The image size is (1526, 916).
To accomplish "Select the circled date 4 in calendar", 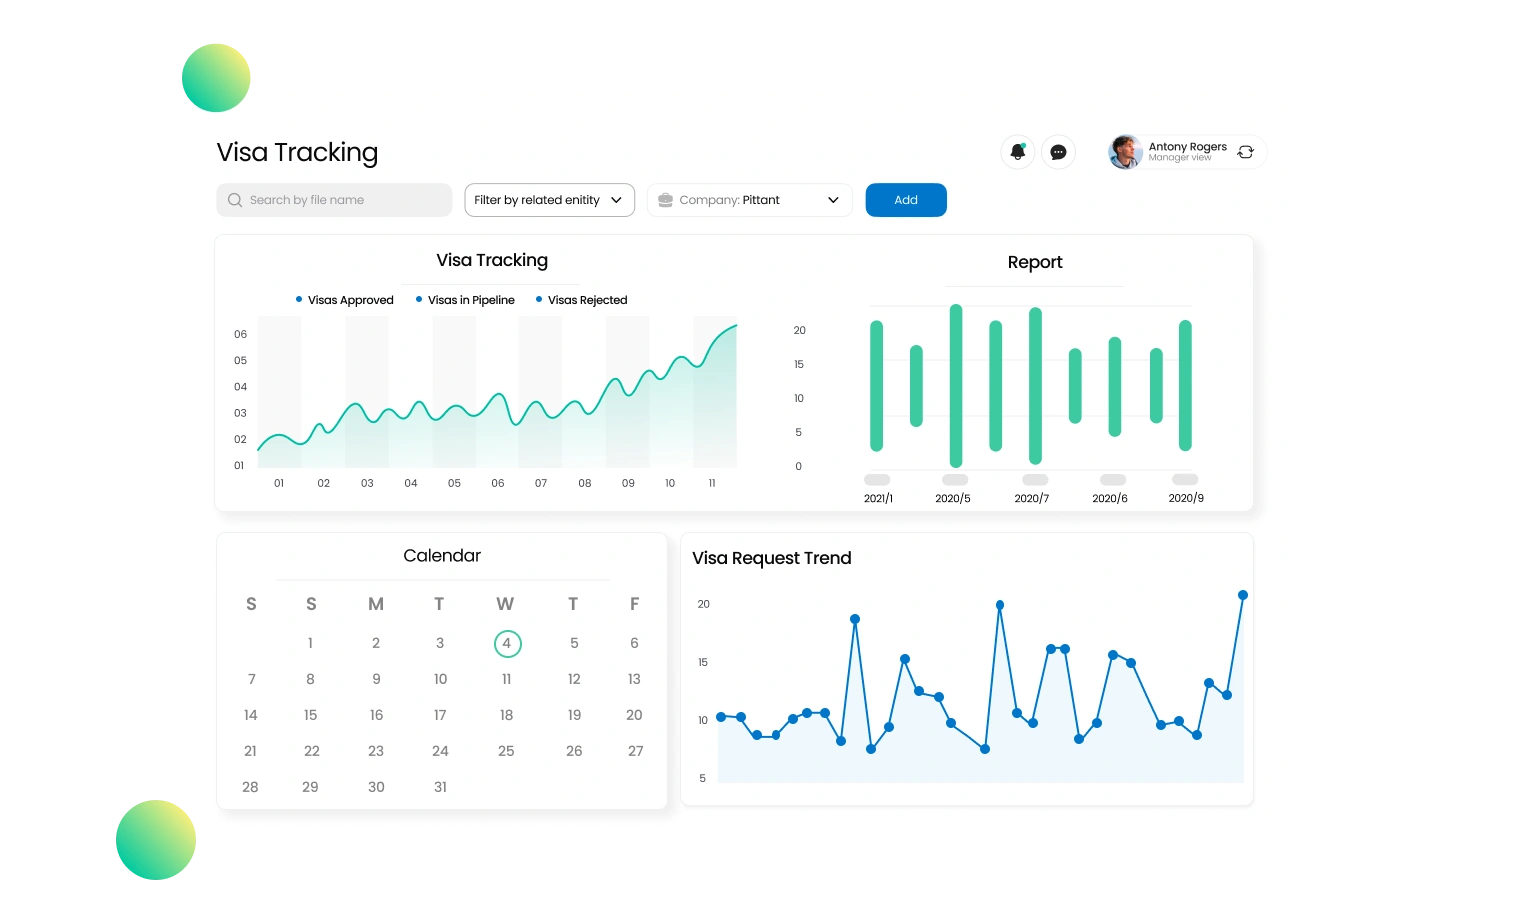I will pyautogui.click(x=507, y=643).
